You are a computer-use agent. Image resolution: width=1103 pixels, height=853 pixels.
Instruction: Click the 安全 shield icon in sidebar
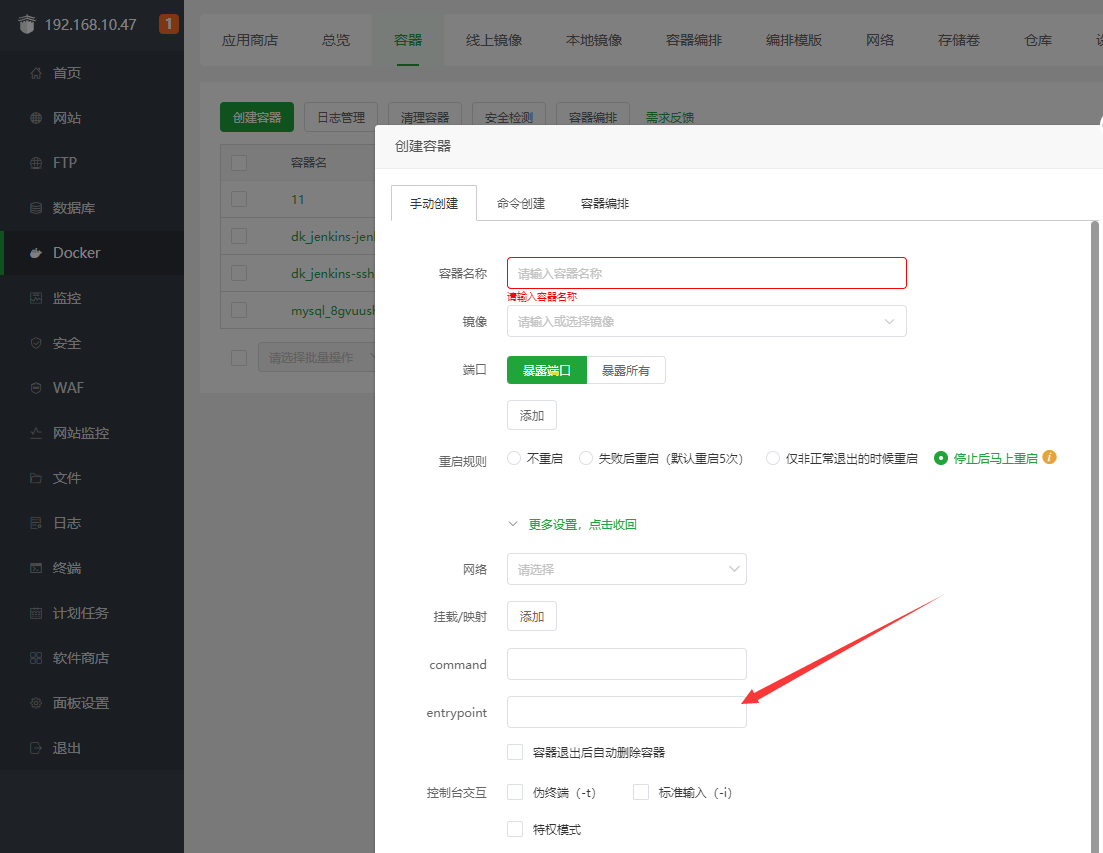coord(36,343)
